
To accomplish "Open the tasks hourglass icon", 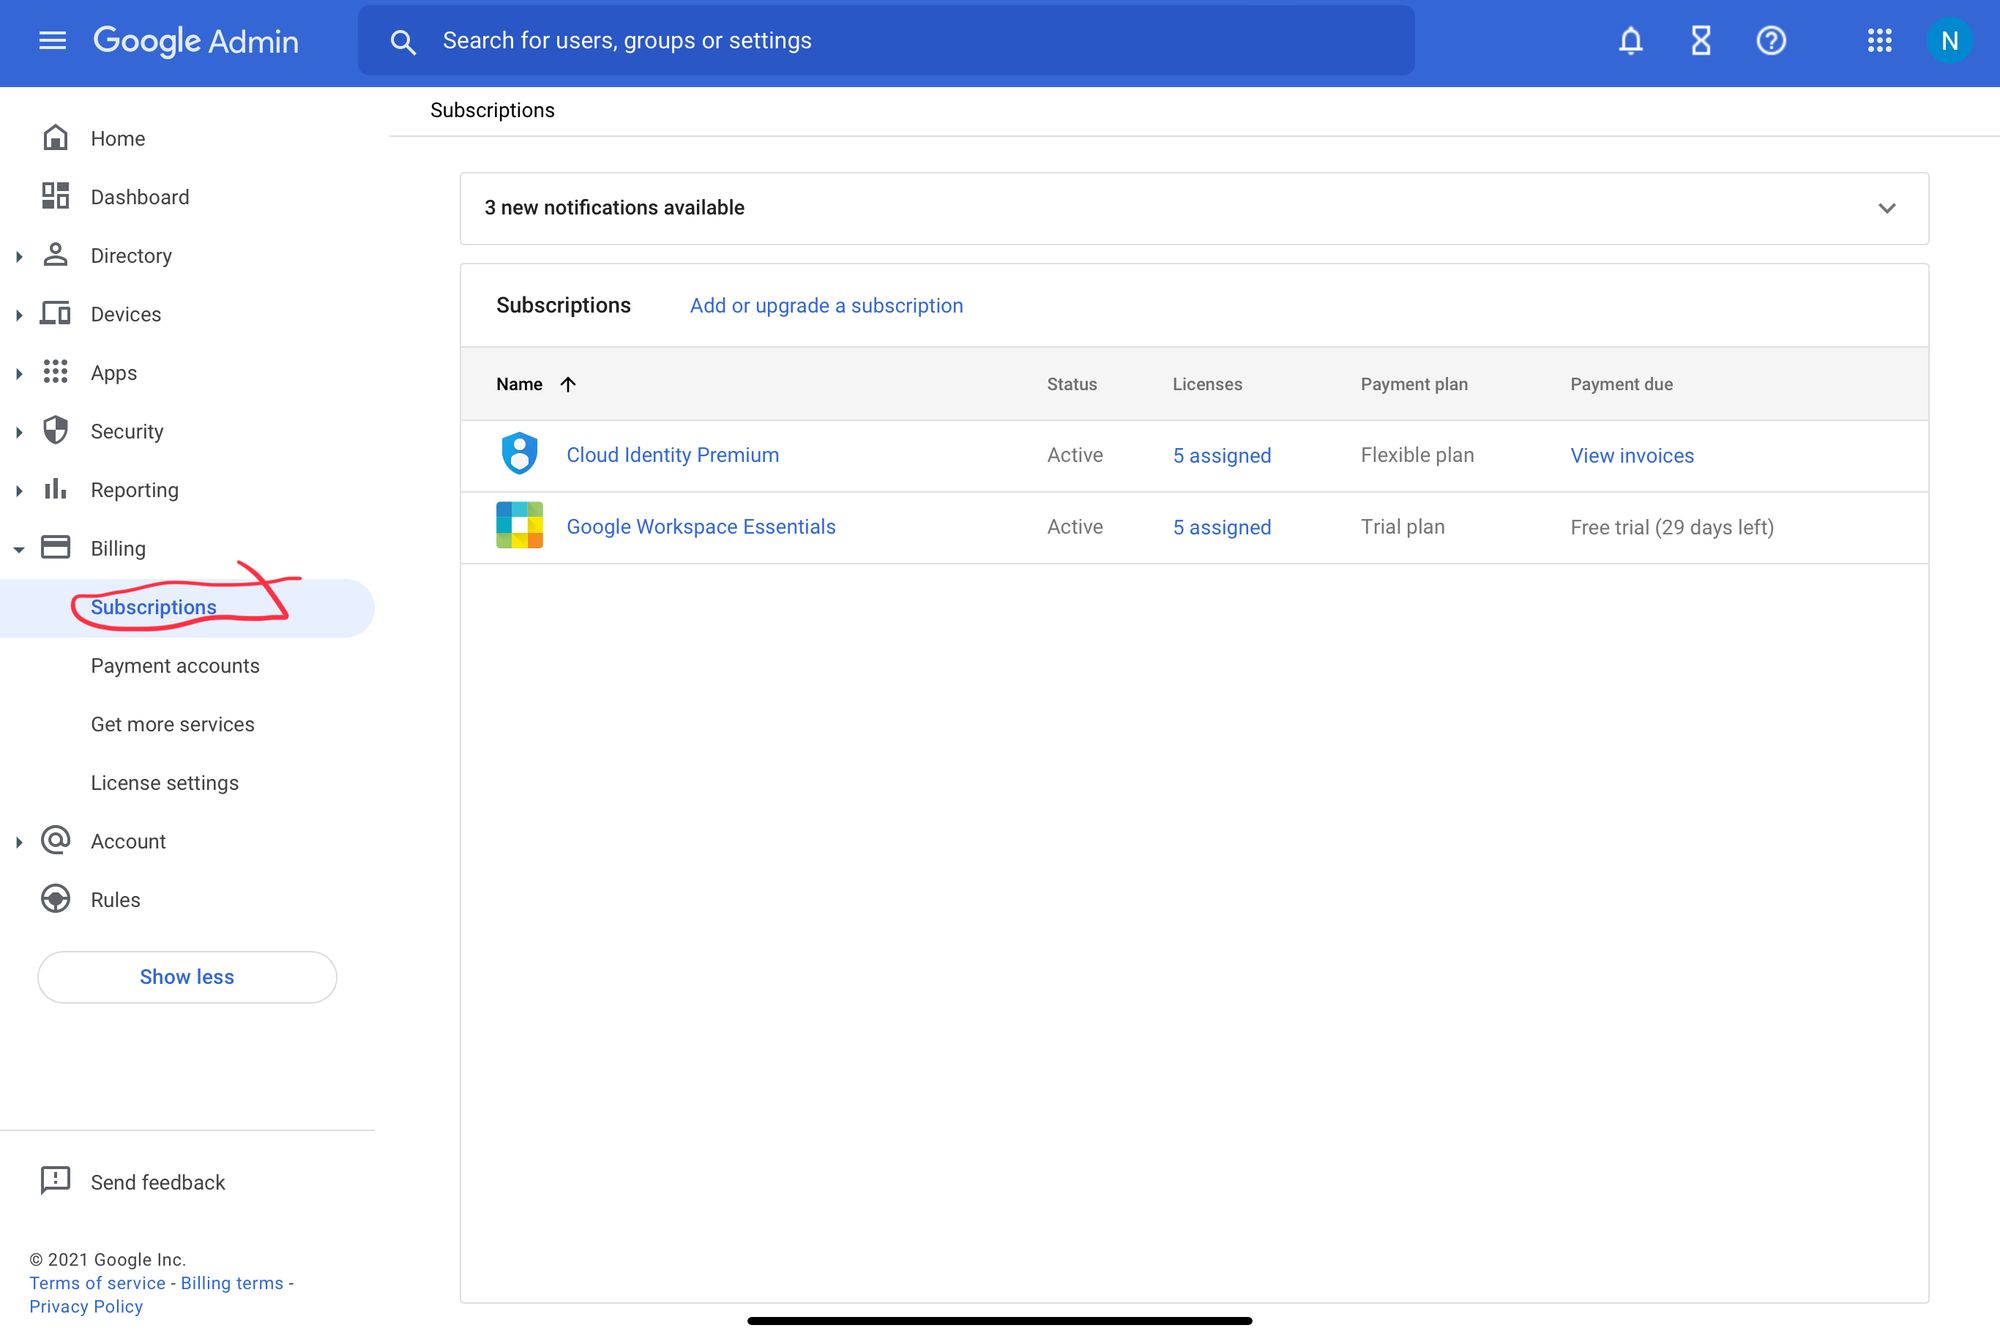I will [1701, 41].
